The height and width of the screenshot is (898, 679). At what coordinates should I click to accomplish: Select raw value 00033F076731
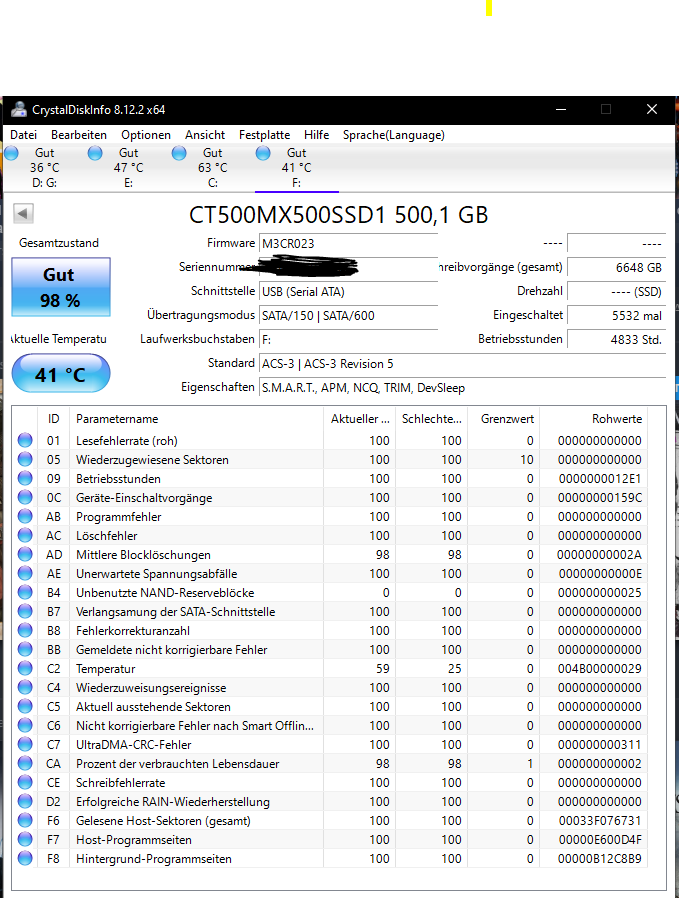tap(599, 821)
